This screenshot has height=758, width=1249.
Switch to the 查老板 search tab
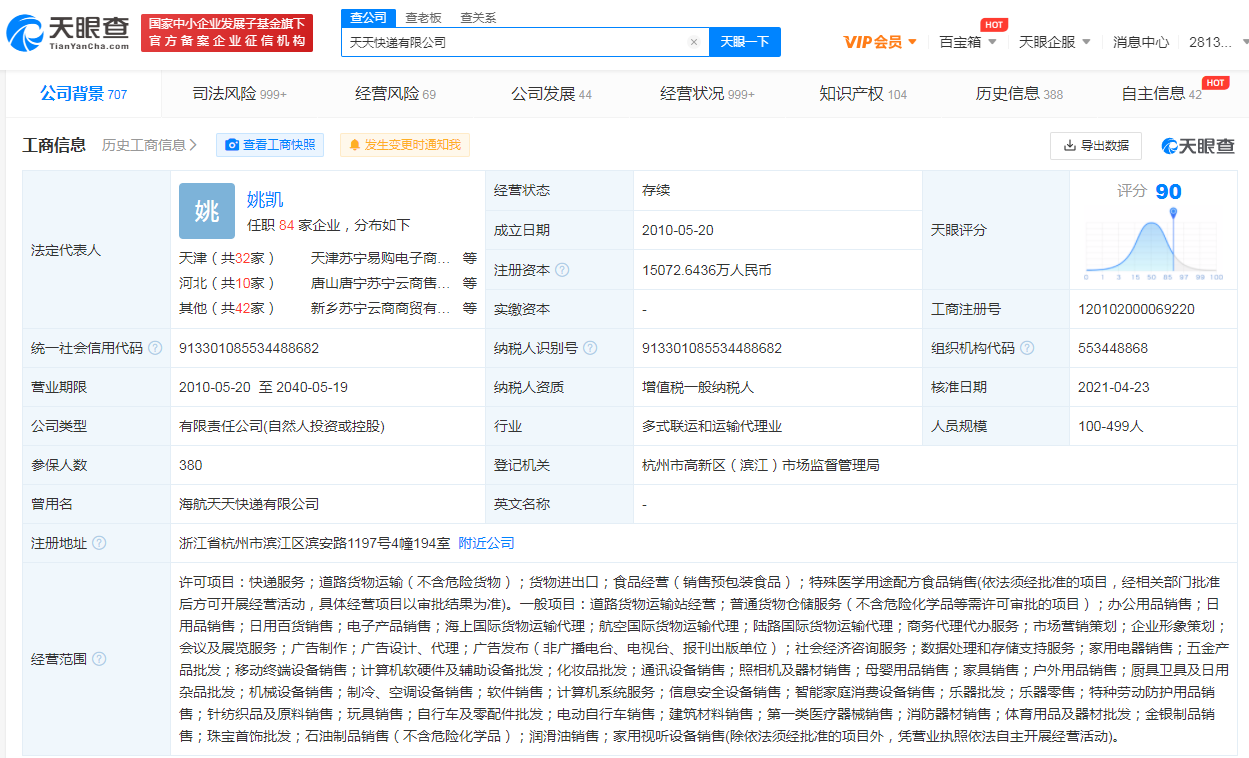pos(423,18)
